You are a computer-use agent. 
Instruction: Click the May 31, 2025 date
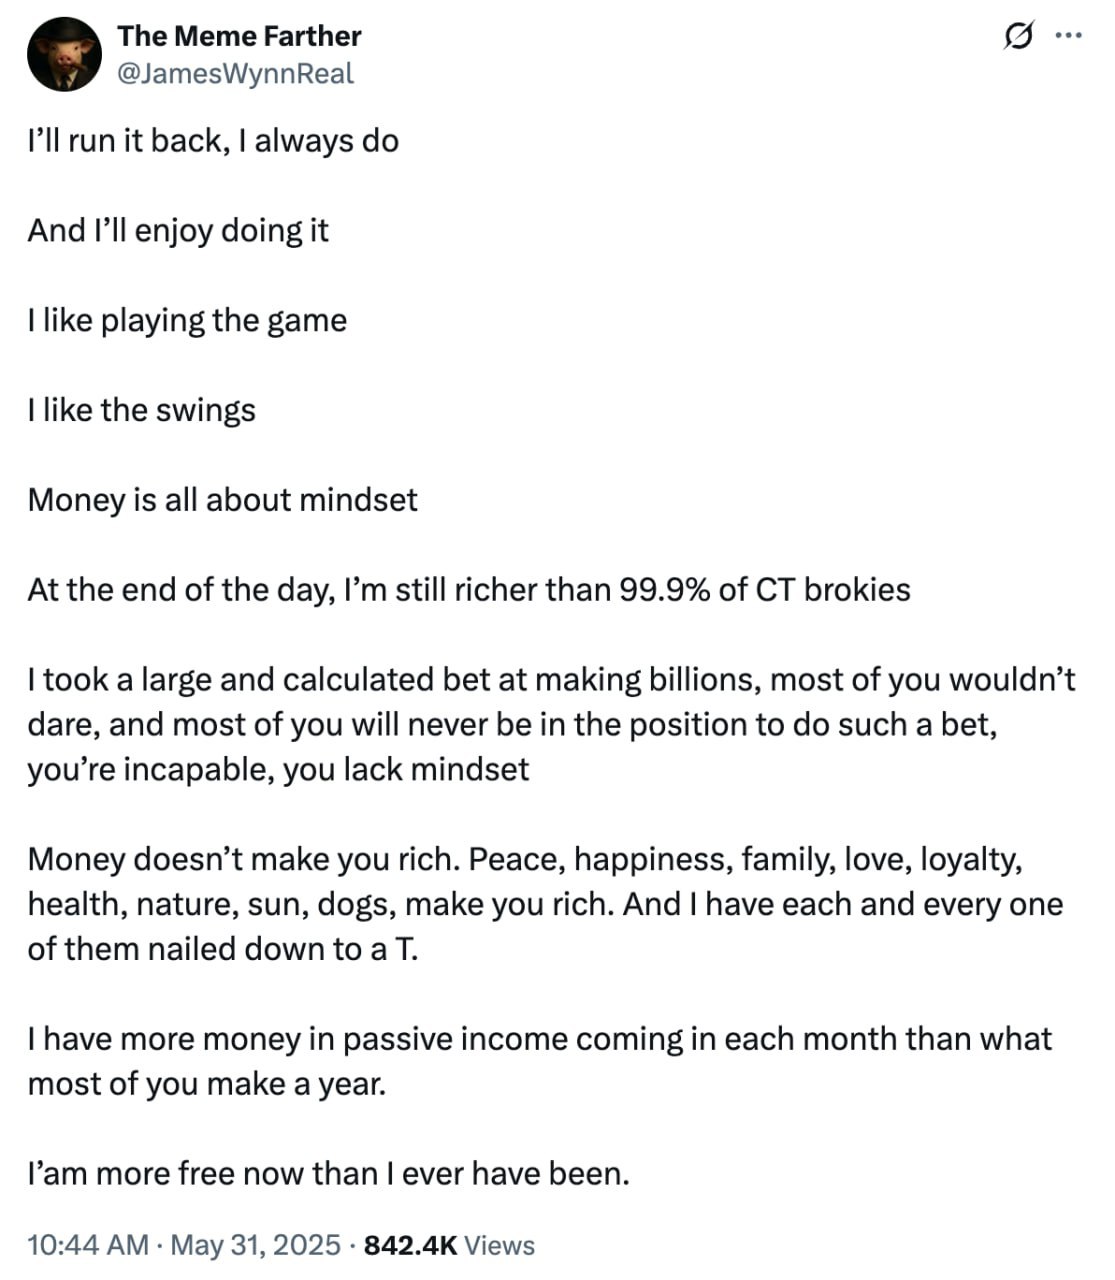pos(256,1245)
